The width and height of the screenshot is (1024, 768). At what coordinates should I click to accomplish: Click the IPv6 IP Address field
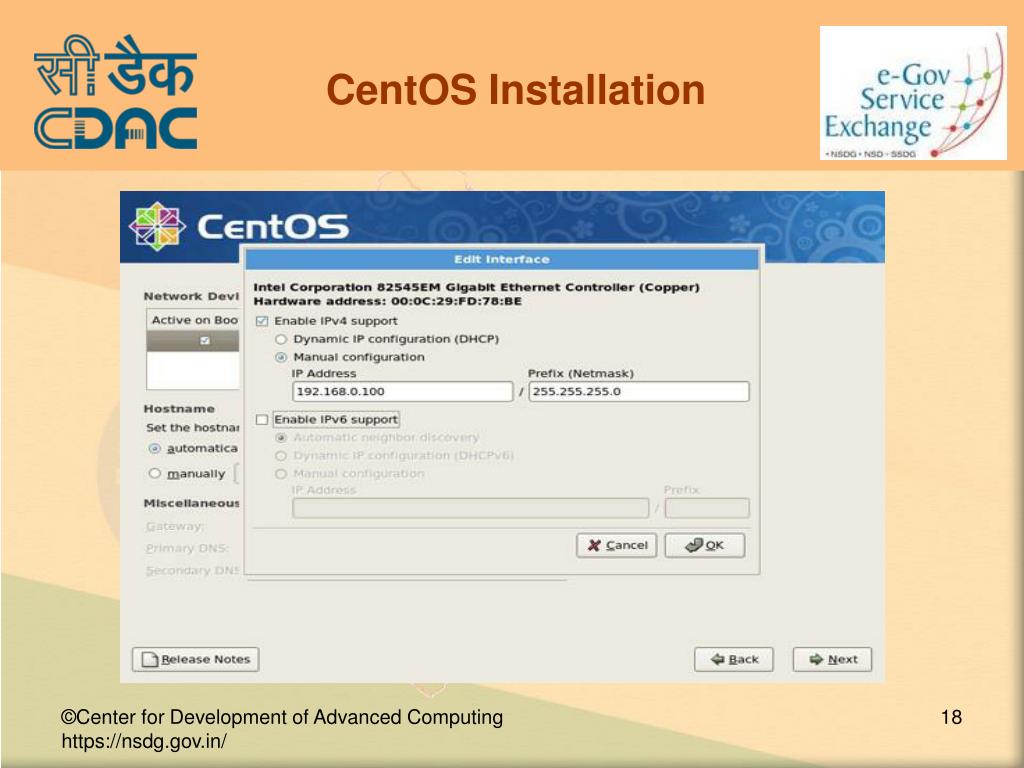click(x=470, y=508)
